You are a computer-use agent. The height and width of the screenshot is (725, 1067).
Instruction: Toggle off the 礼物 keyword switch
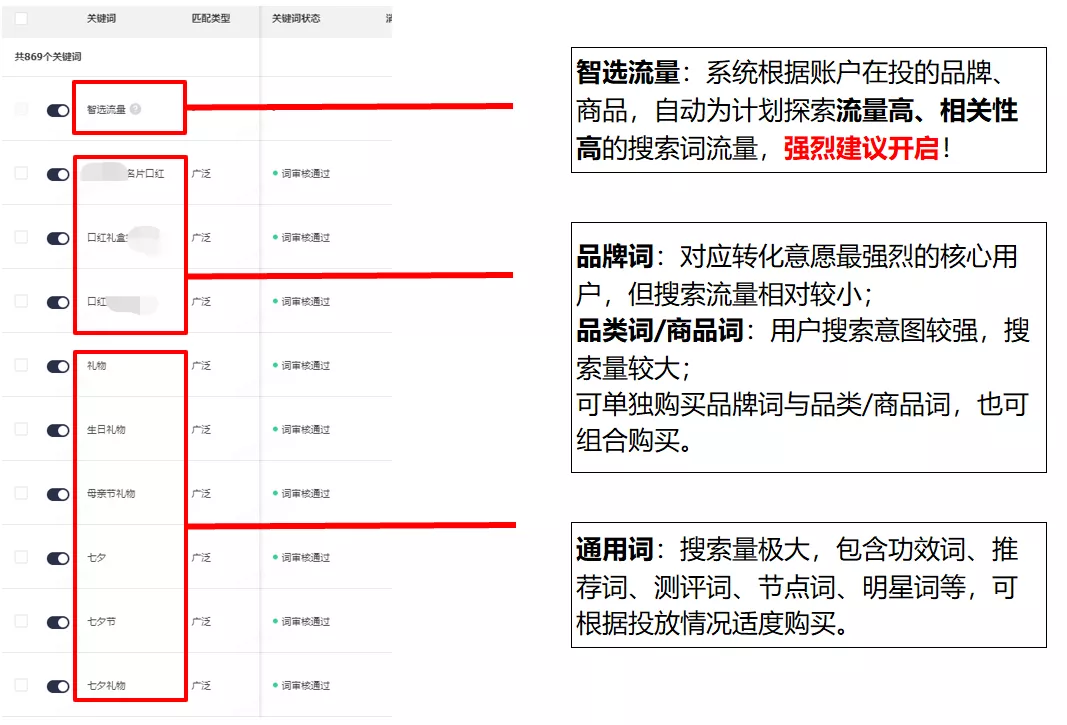[x=58, y=365]
